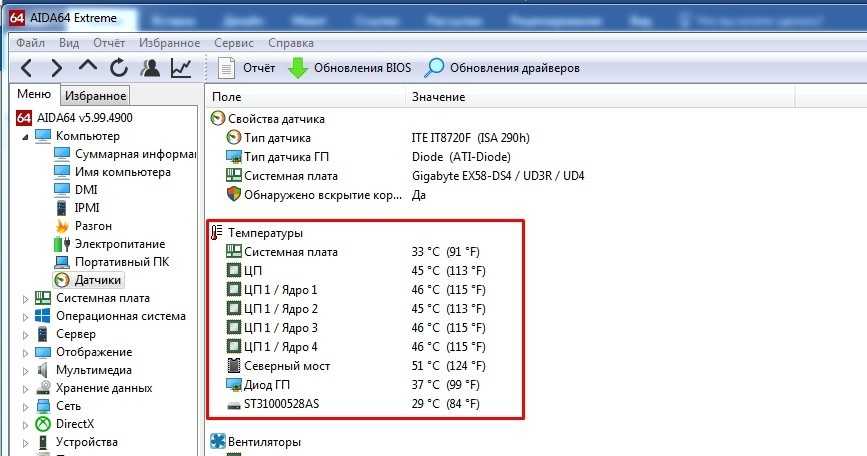
Task: Click the Back navigation arrow
Action: (26, 68)
